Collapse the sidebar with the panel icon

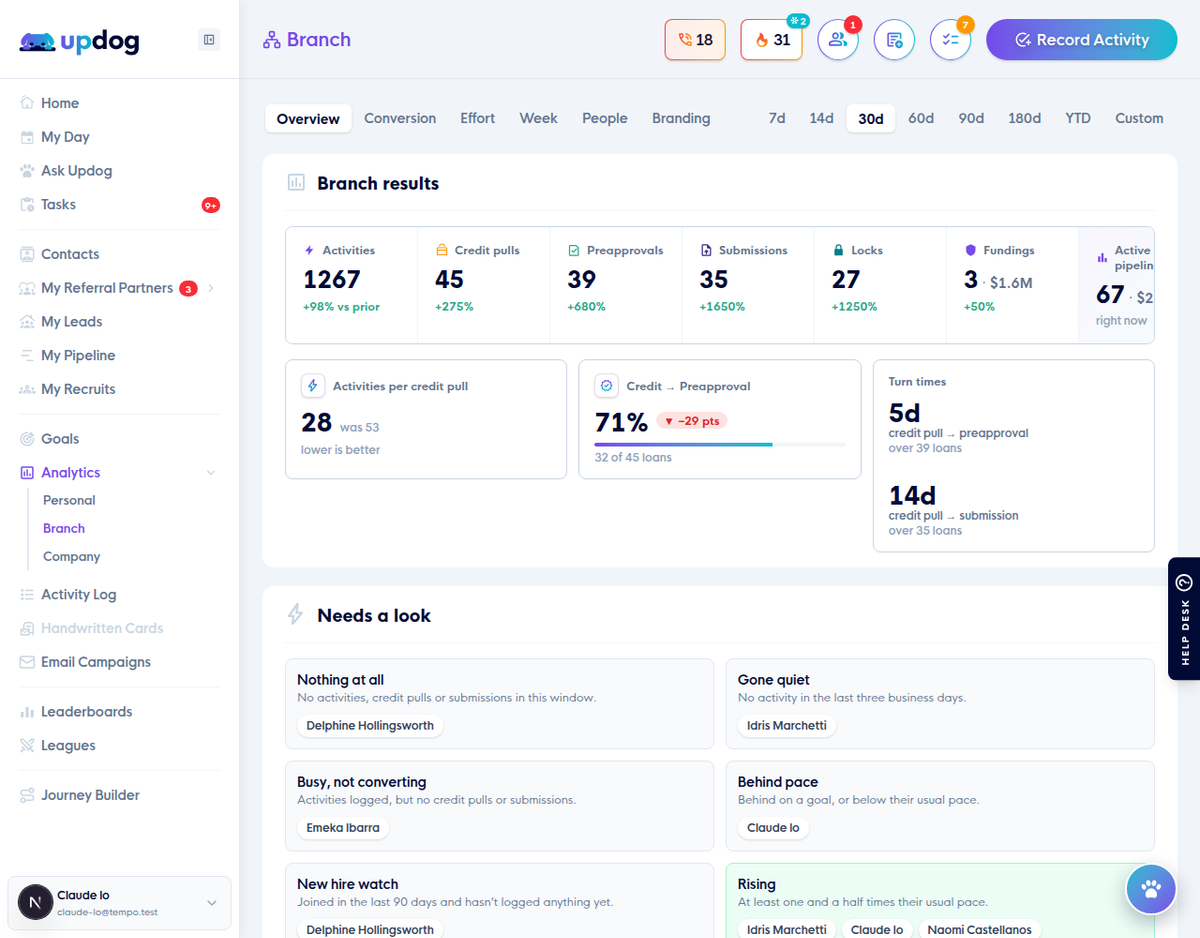click(209, 40)
